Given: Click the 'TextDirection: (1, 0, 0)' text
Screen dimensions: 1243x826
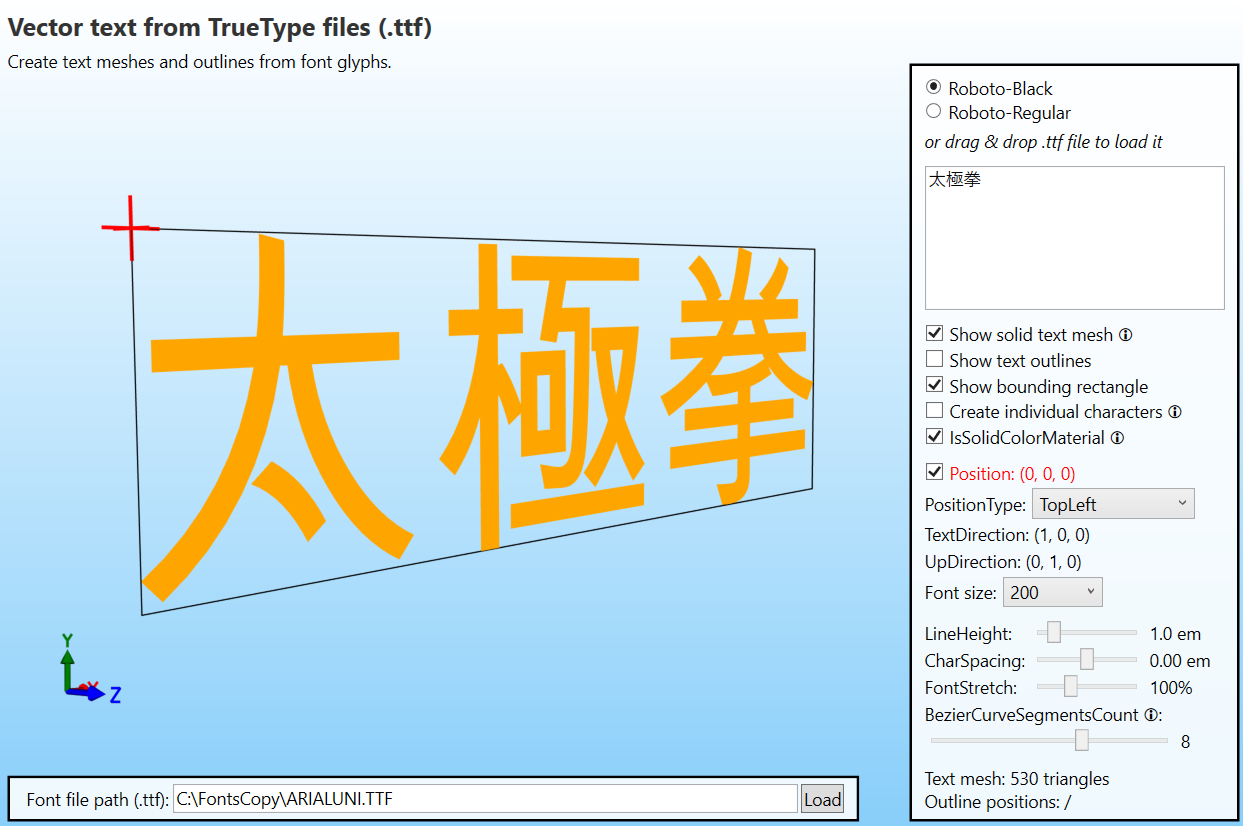Looking at the screenshot, I should pyautogui.click(x=1007, y=536).
